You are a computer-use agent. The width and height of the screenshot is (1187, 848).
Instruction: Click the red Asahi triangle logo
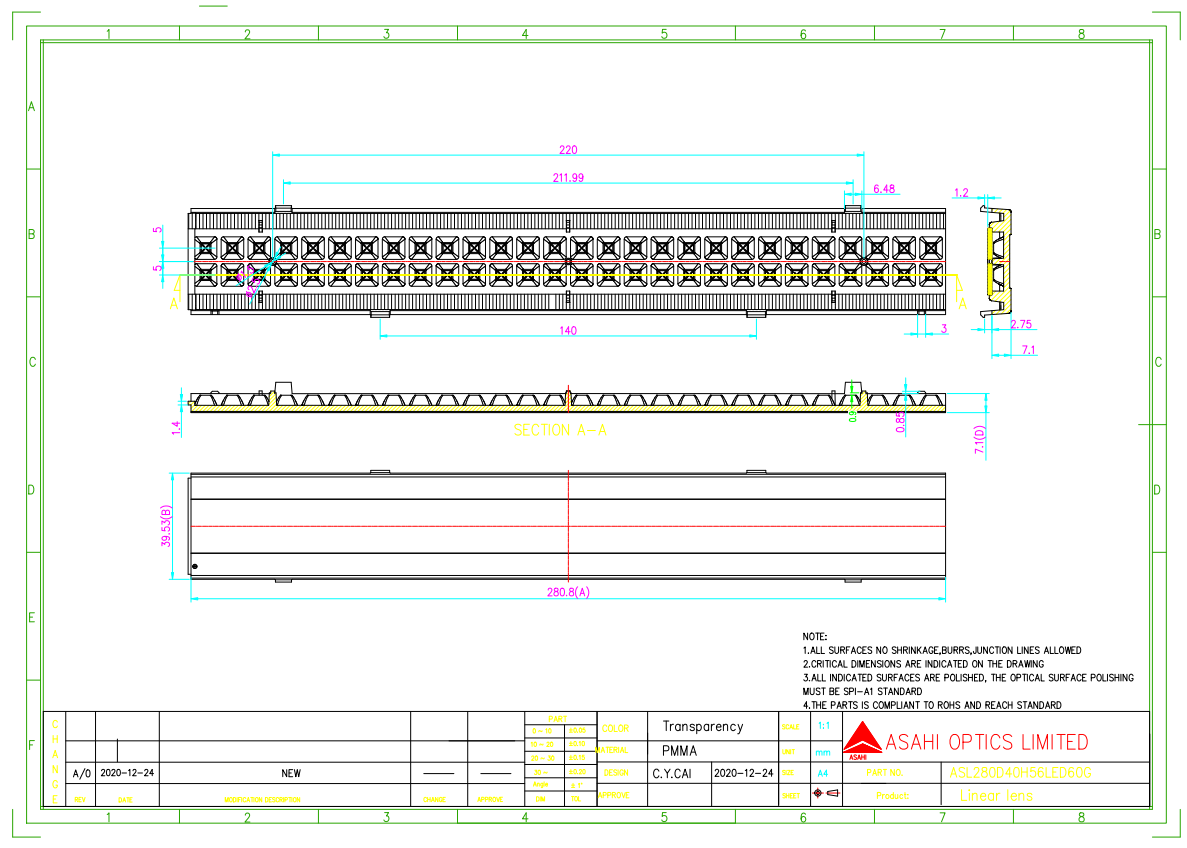click(x=861, y=738)
